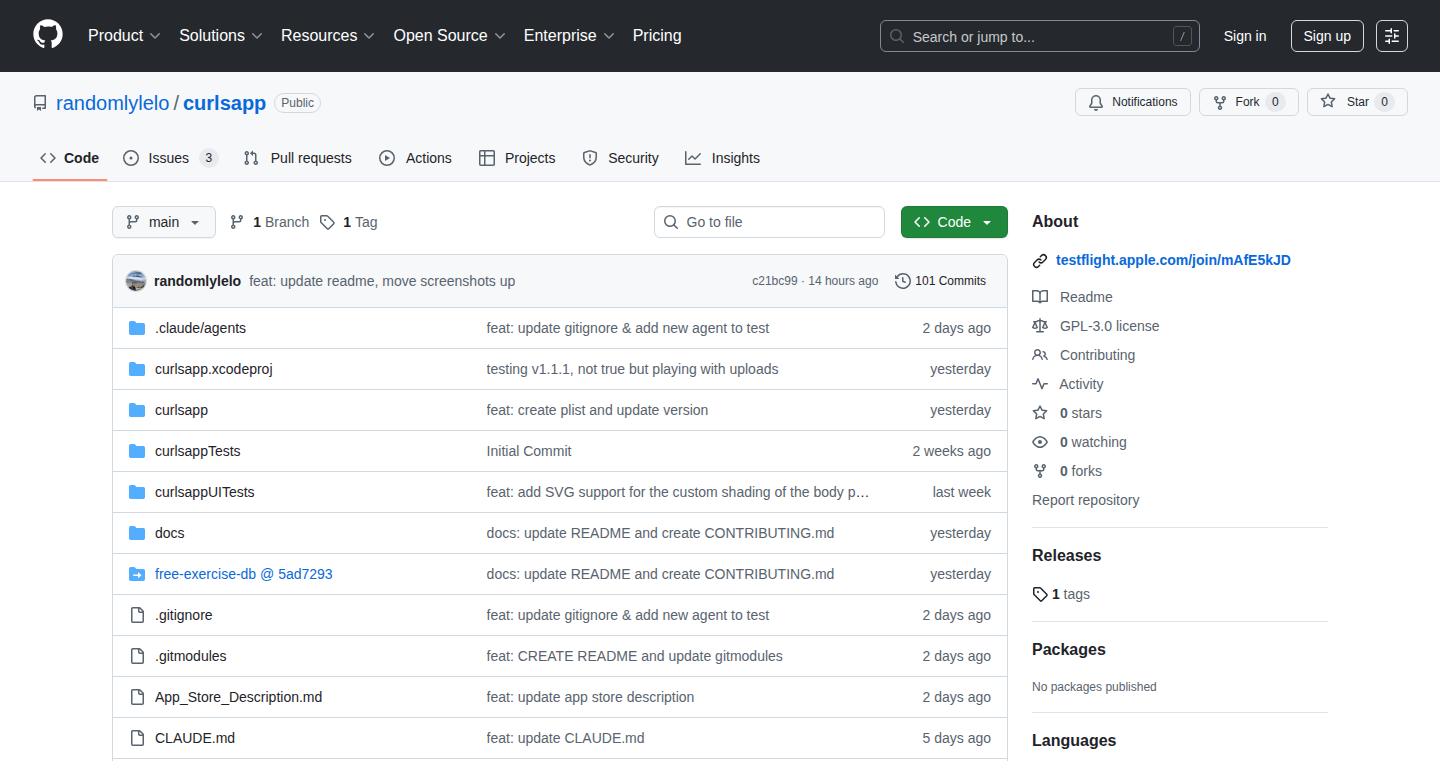Open the curlsapp repository name link
Screen dimensions: 1440x761
225,103
